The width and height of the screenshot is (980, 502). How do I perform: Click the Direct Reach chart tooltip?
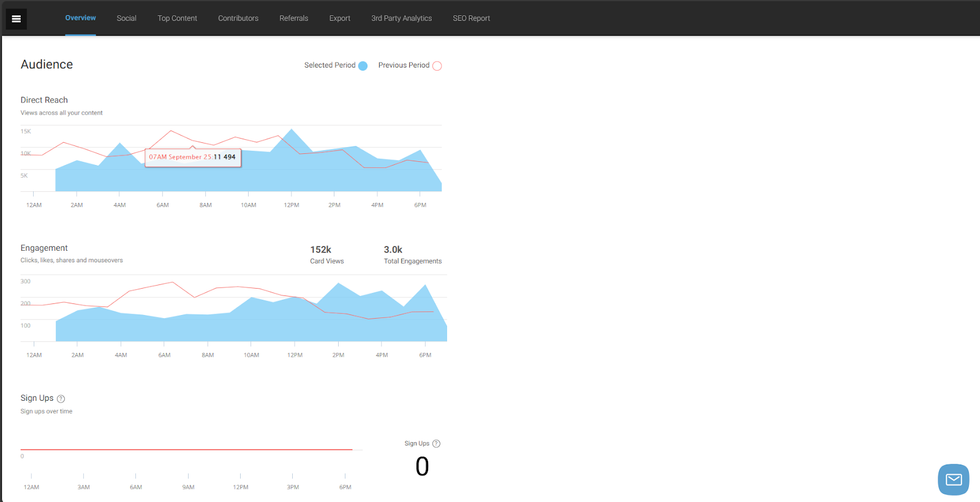pyautogui.click(x=192, y=157)
